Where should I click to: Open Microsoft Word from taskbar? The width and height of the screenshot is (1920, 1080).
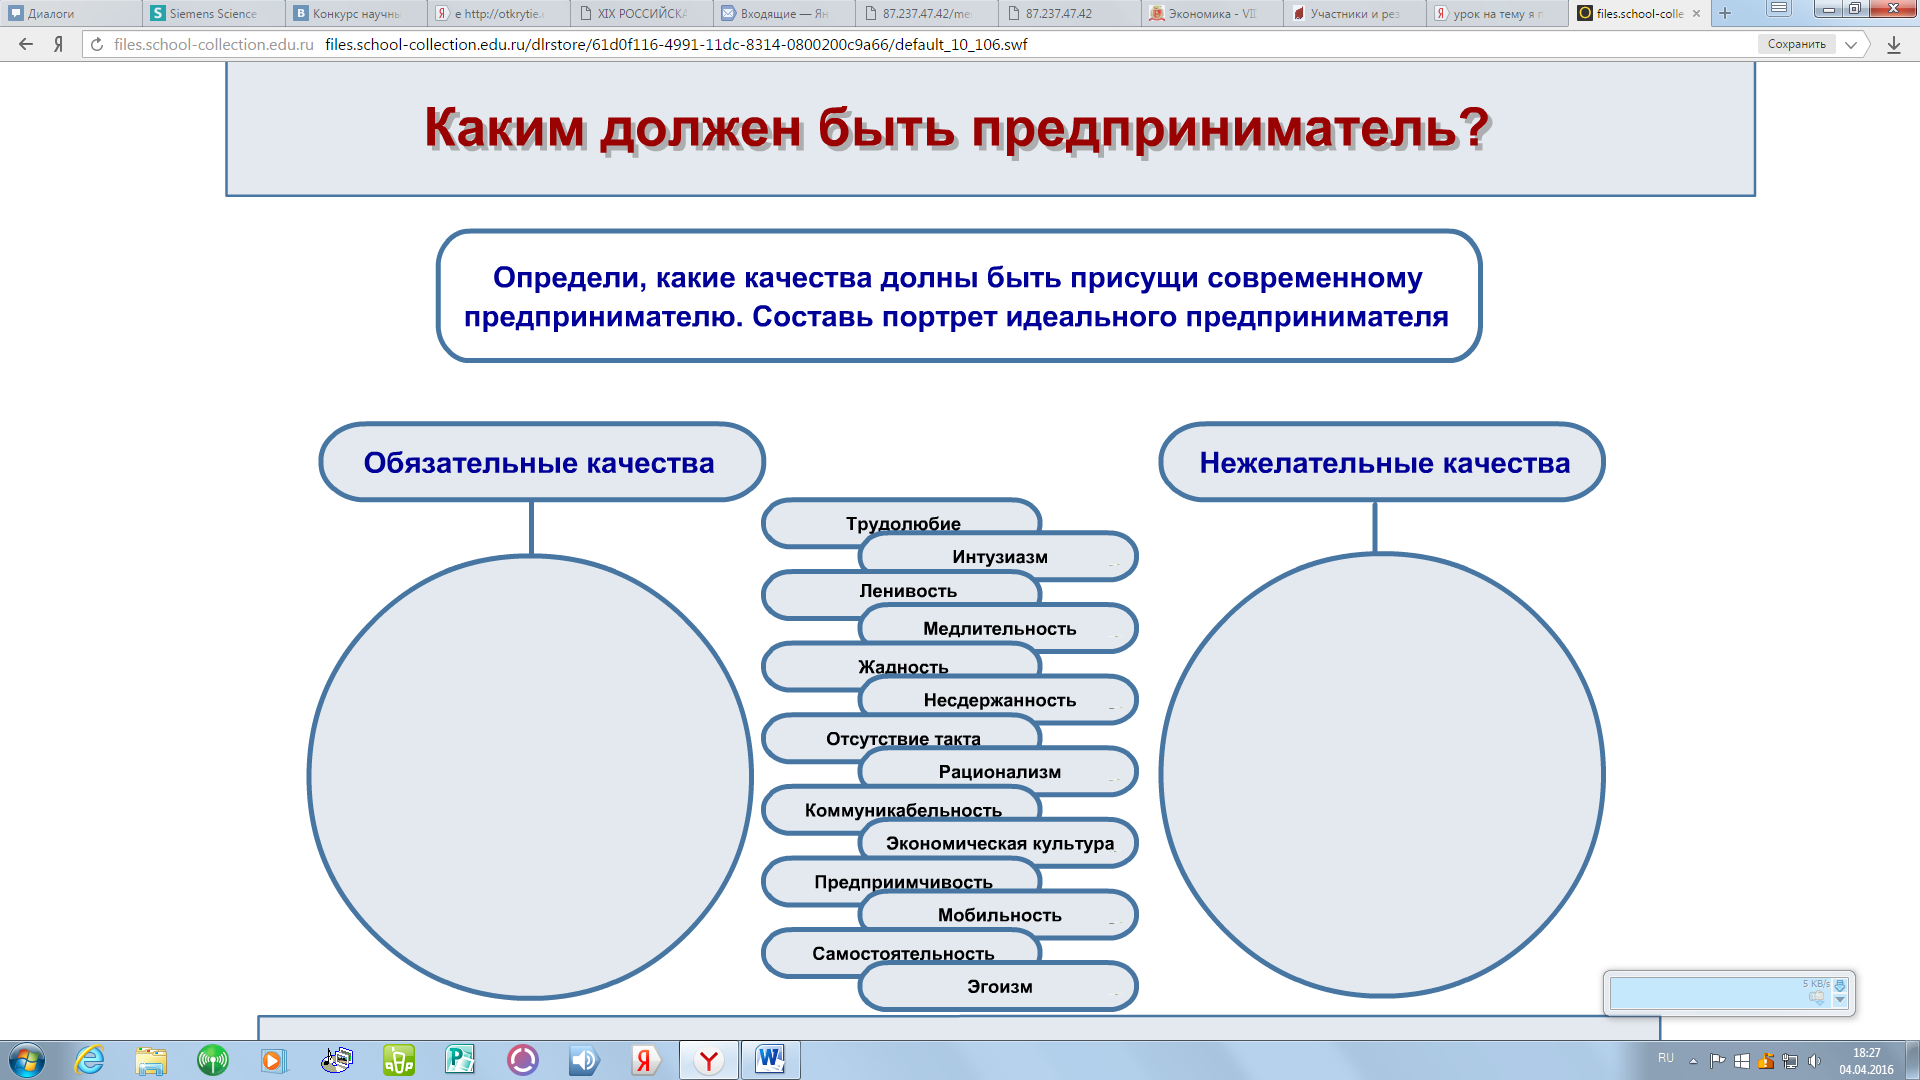[x=770, y=1059]
